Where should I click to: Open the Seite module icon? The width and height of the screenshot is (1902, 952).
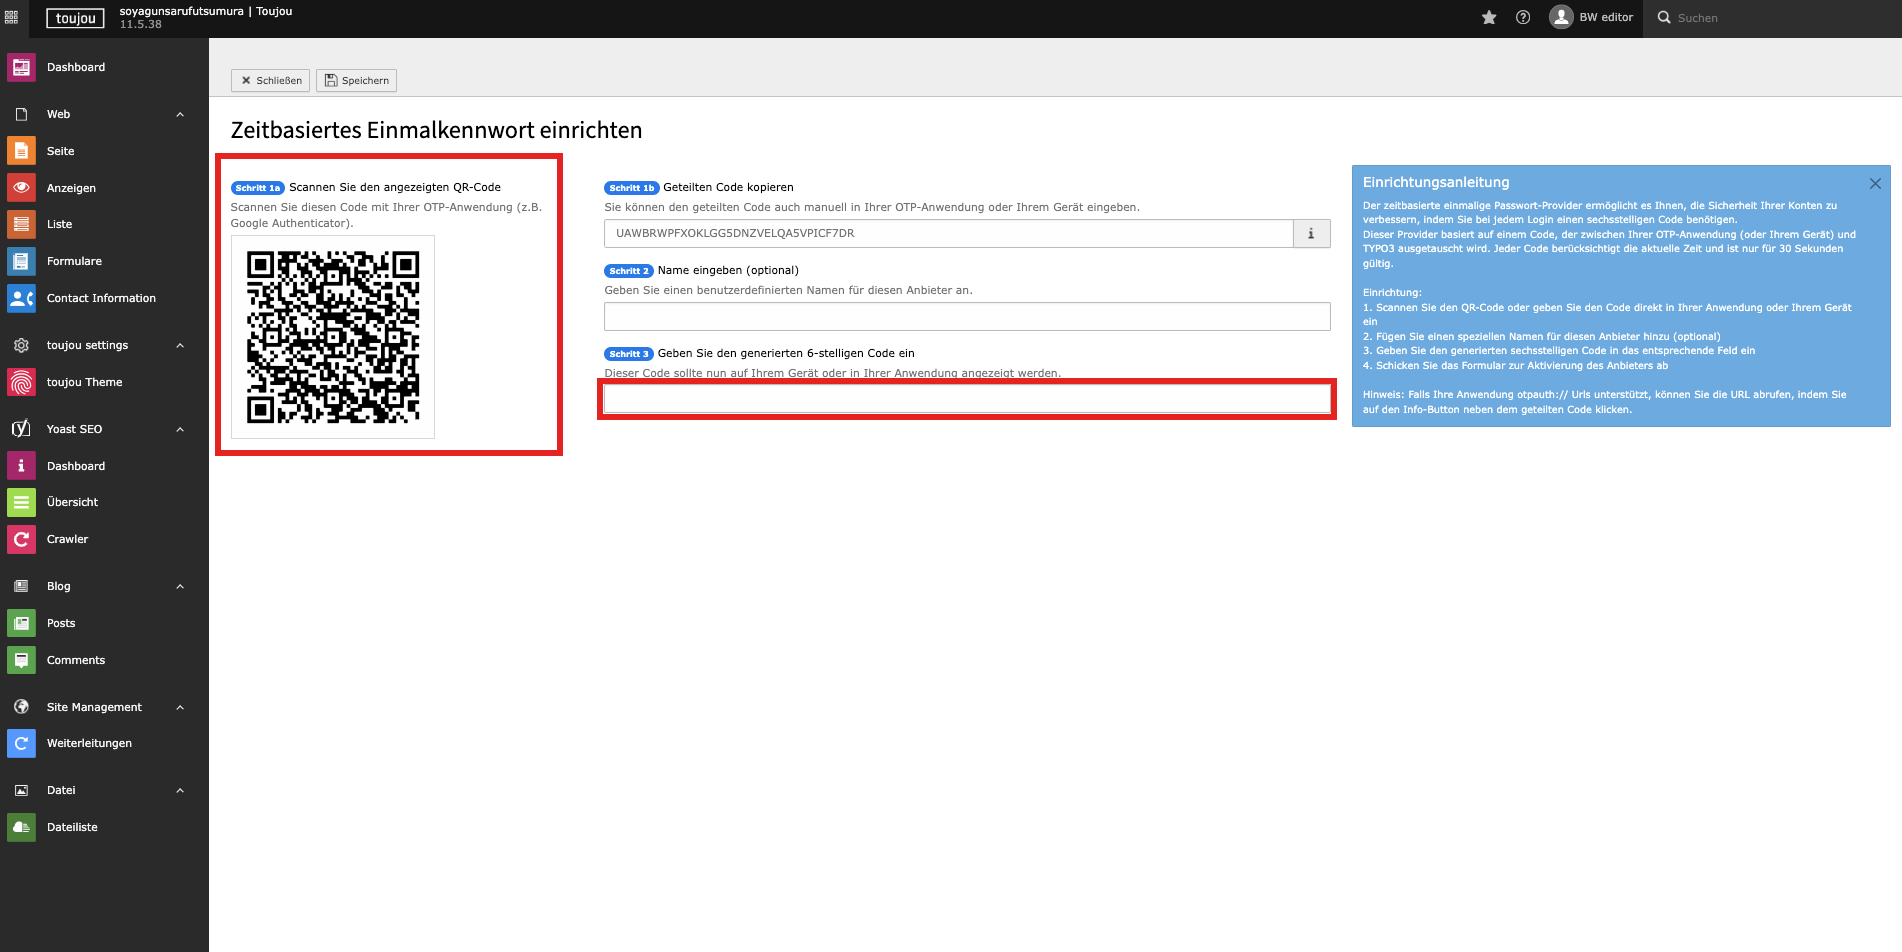tap(21, 151)
